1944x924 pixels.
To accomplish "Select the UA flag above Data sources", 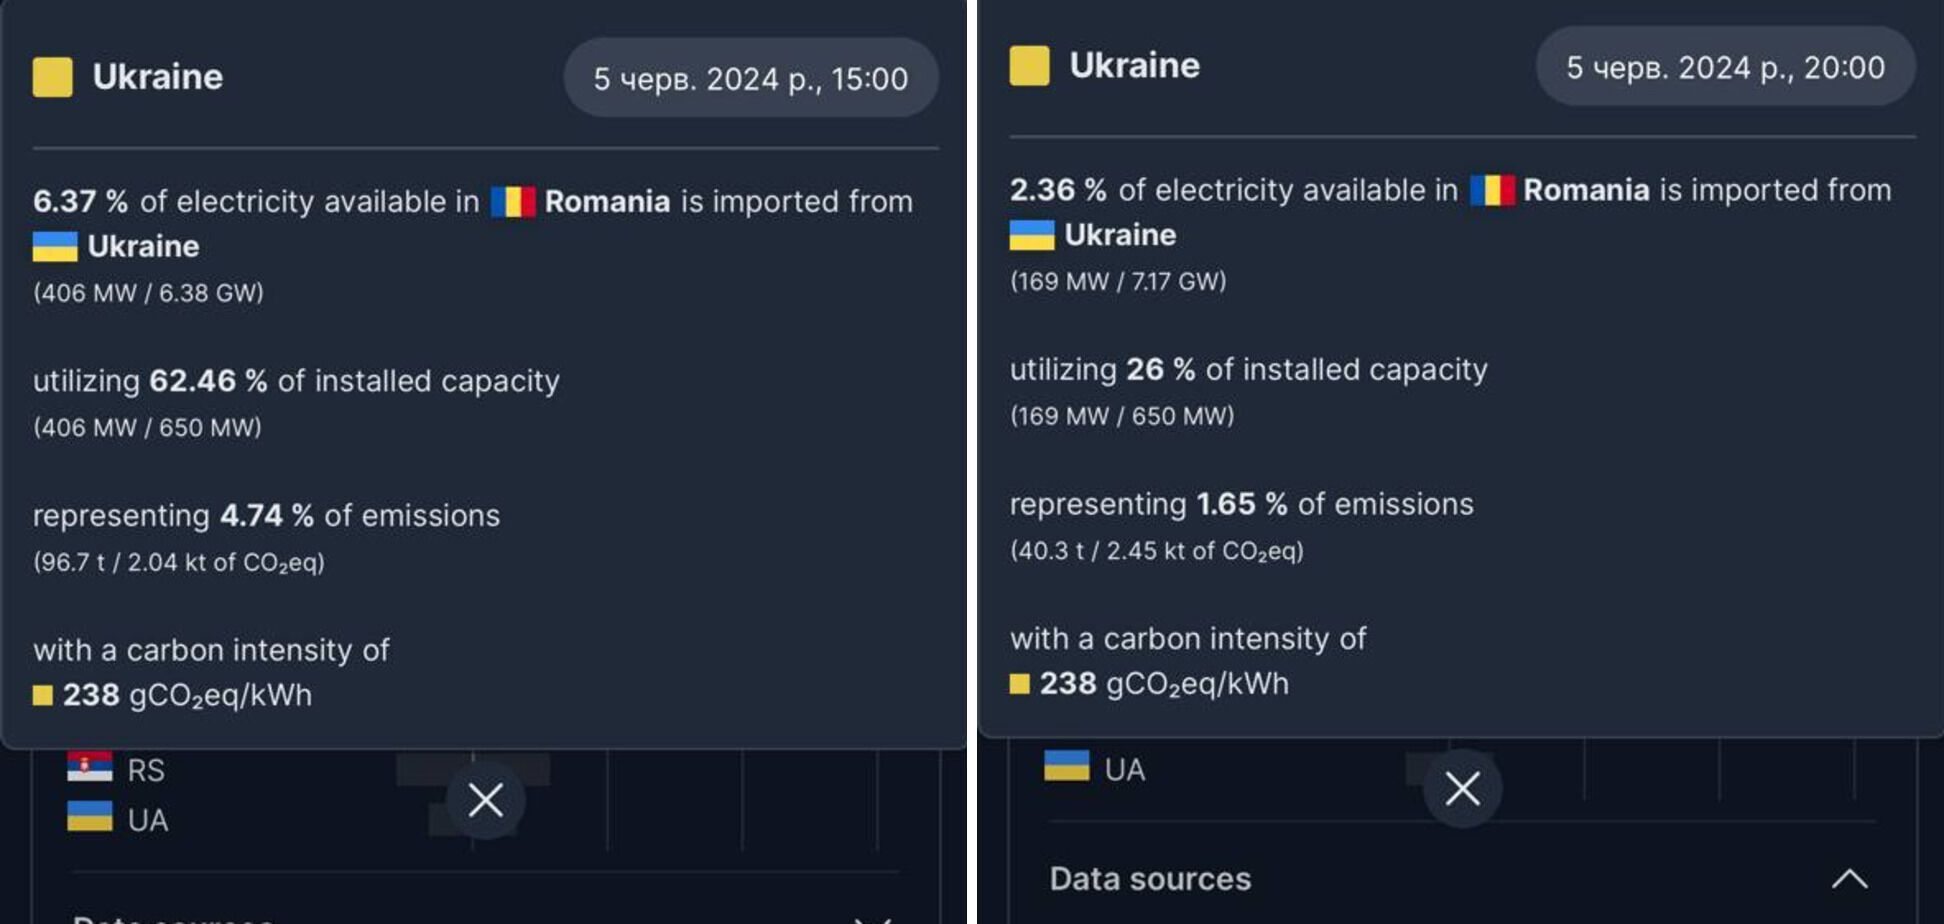I will pyautogui.click(x=1067, y=766).
